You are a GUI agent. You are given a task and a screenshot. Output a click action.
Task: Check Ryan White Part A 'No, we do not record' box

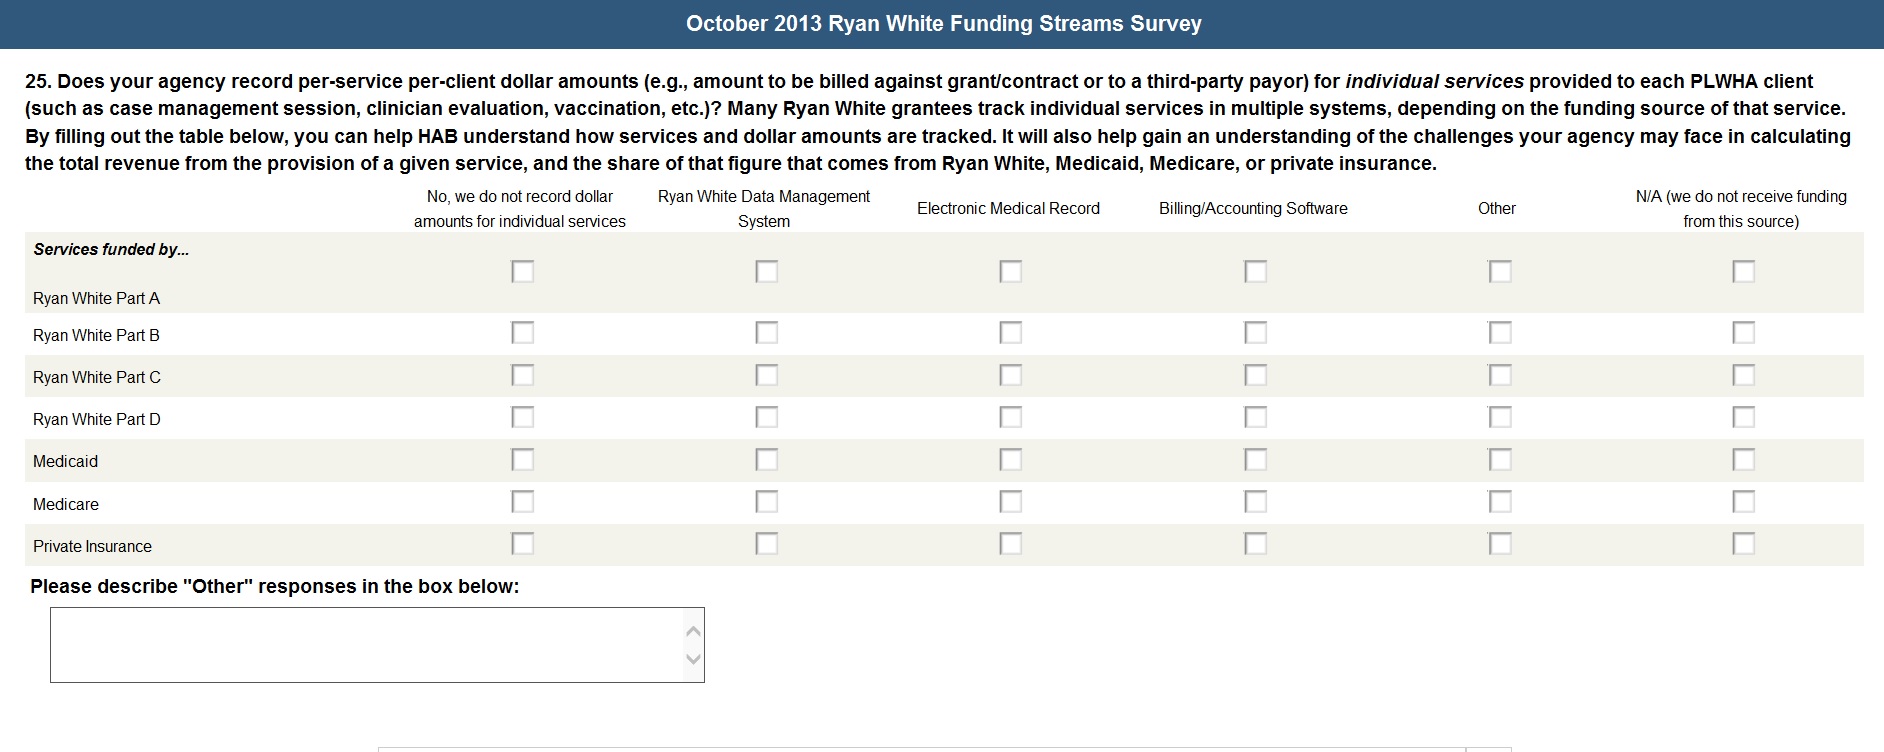click(x=522, y=271)
